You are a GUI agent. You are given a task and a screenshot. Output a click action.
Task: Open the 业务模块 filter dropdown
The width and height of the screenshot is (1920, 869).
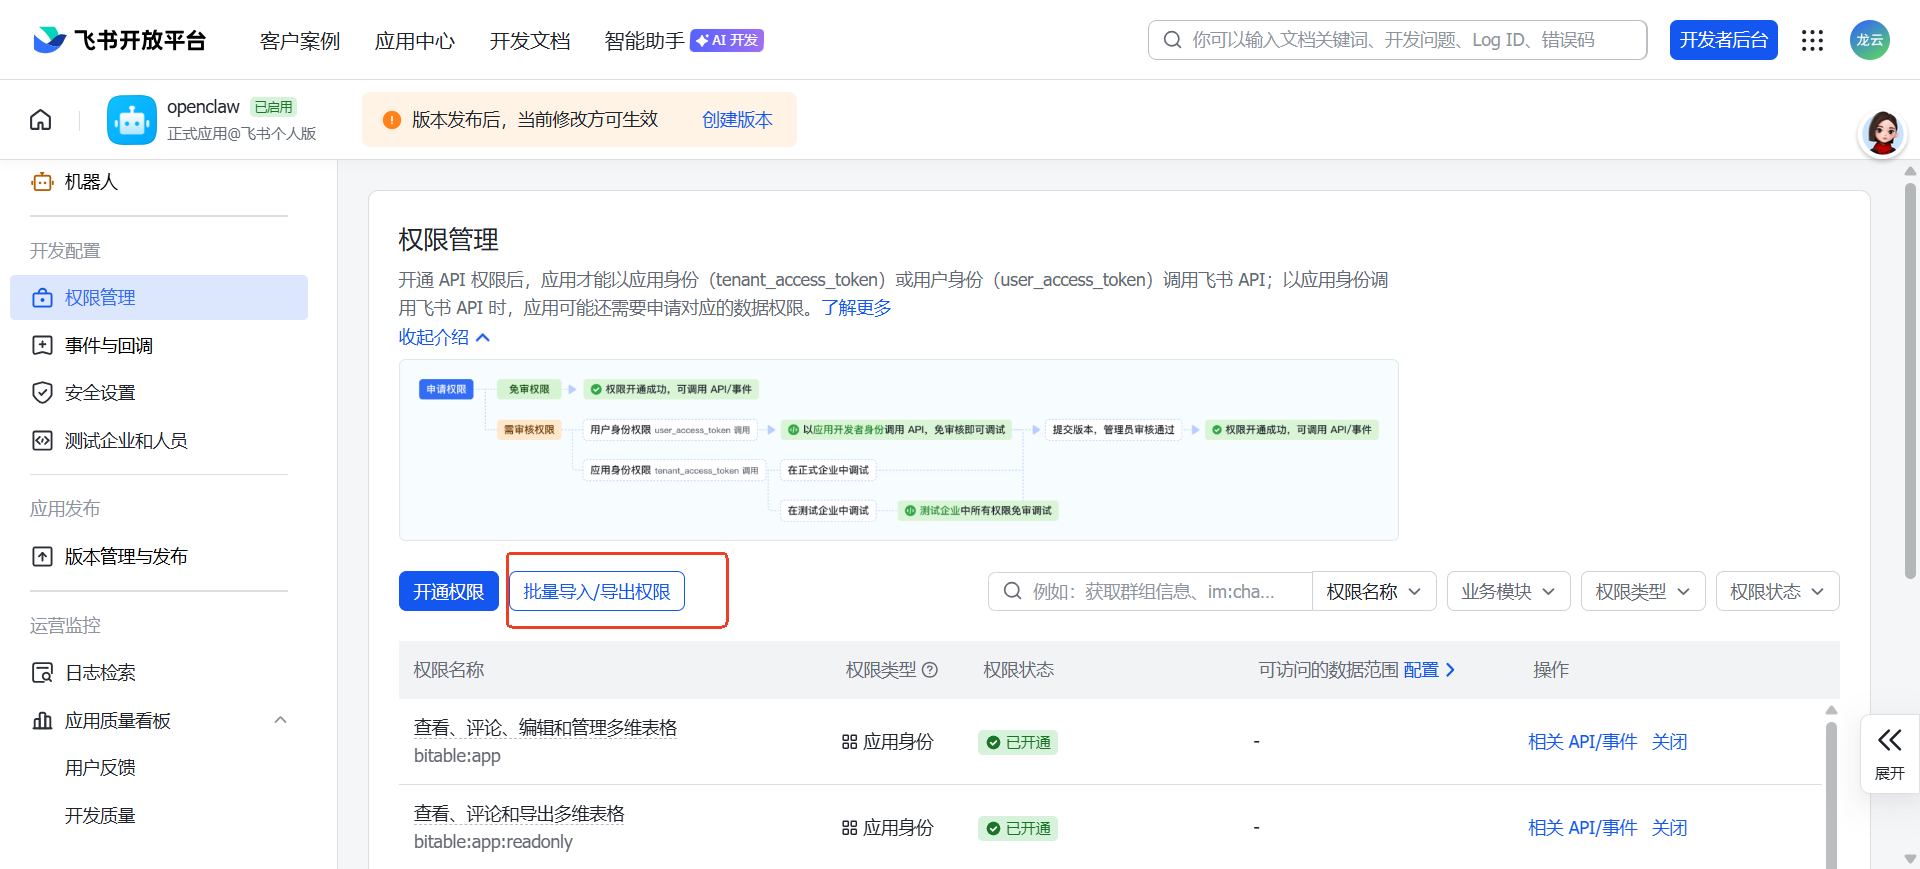click(x=1508, y=592)
